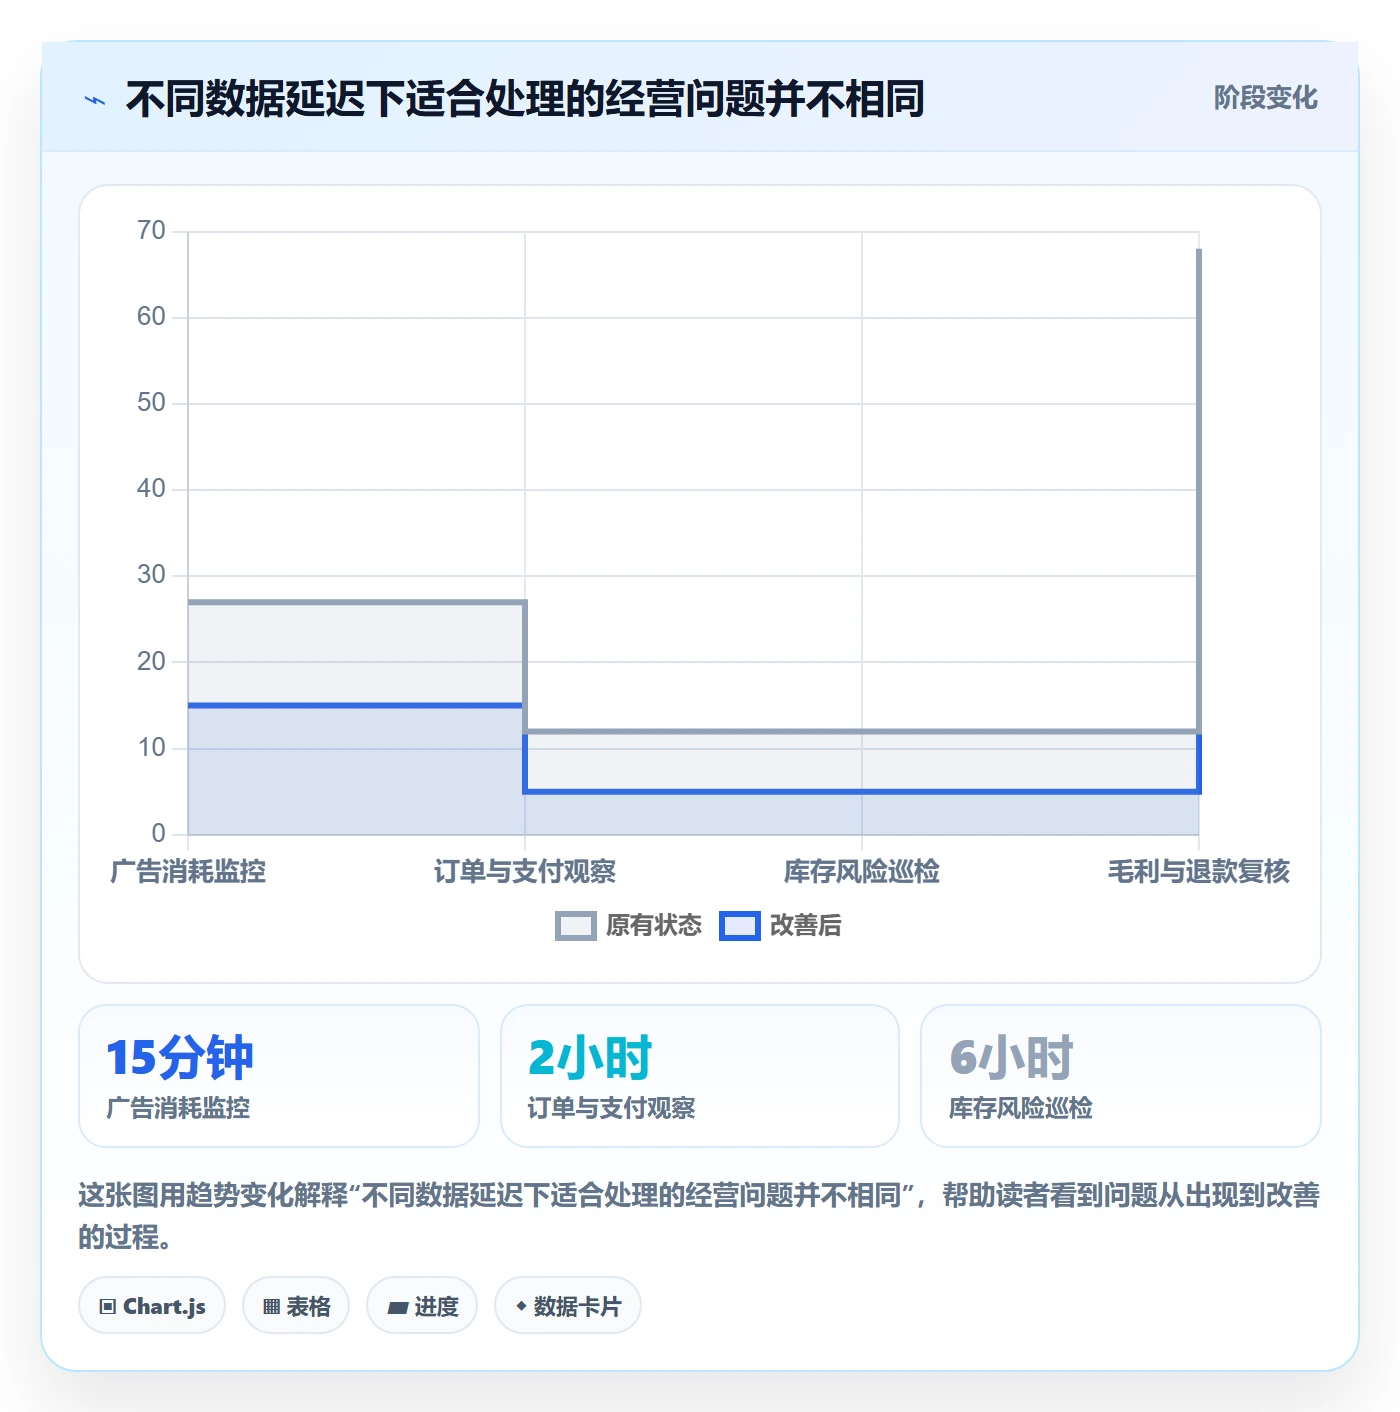The image size is (1400, 1412).
Task: Click the 改善后 legend label
Action: click(806, 926)
